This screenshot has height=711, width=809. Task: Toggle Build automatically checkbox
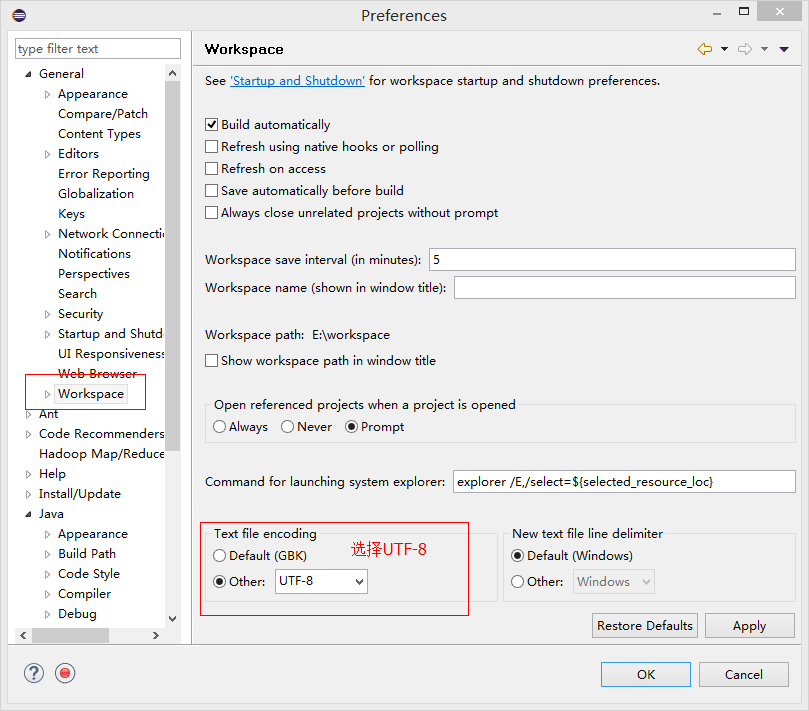(212, 124)
